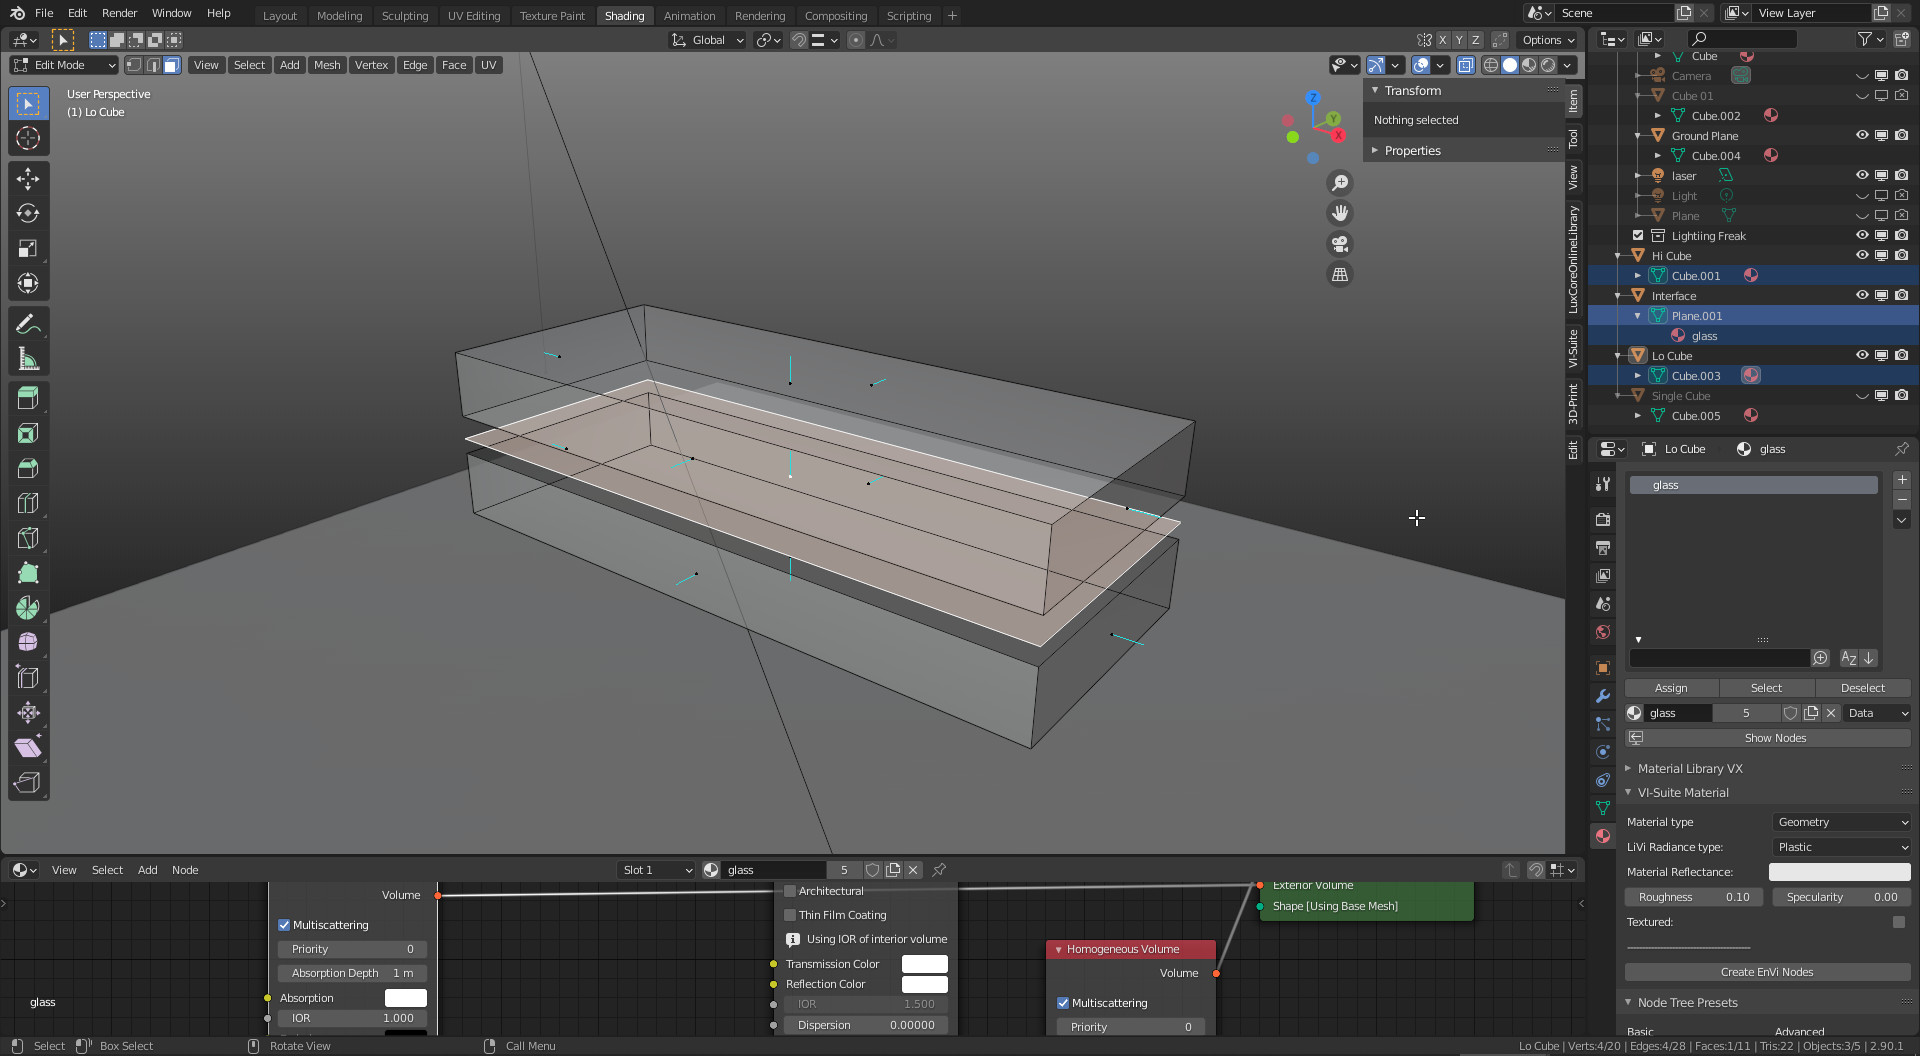This screenshot has width=1920, height=1056.
Task: Choose the Measure tool
Action: click(x=28, y=359)
